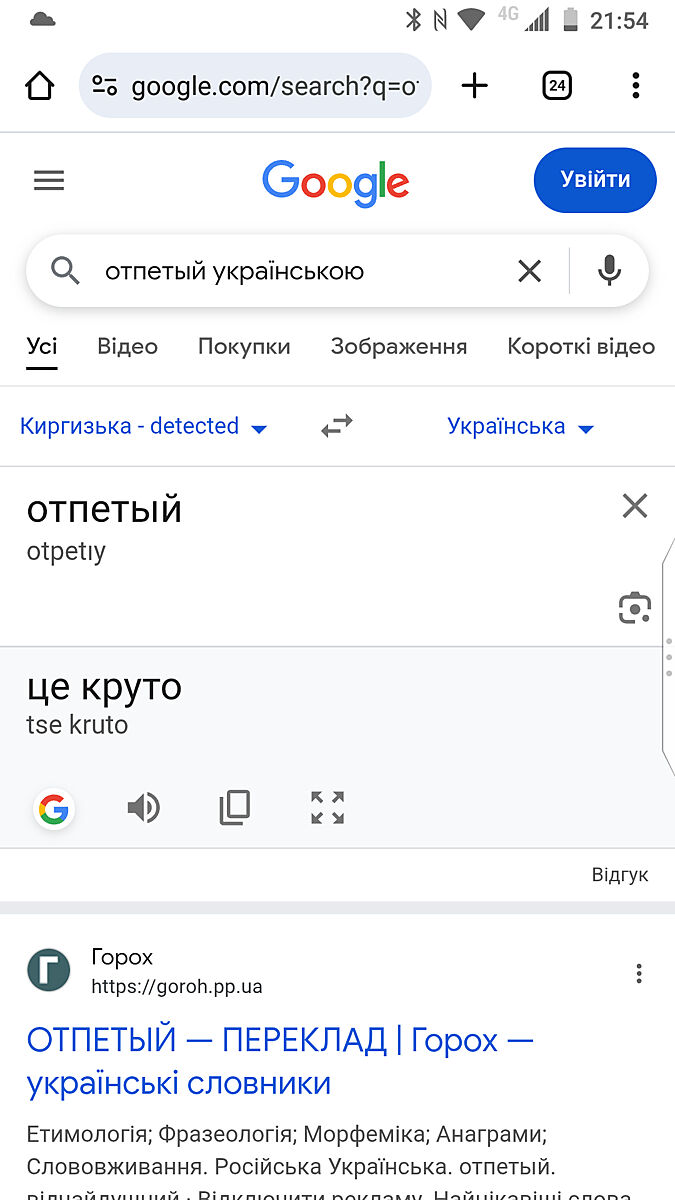
Task: Open Google hamburger main menu
Action: tap(49, 180)
